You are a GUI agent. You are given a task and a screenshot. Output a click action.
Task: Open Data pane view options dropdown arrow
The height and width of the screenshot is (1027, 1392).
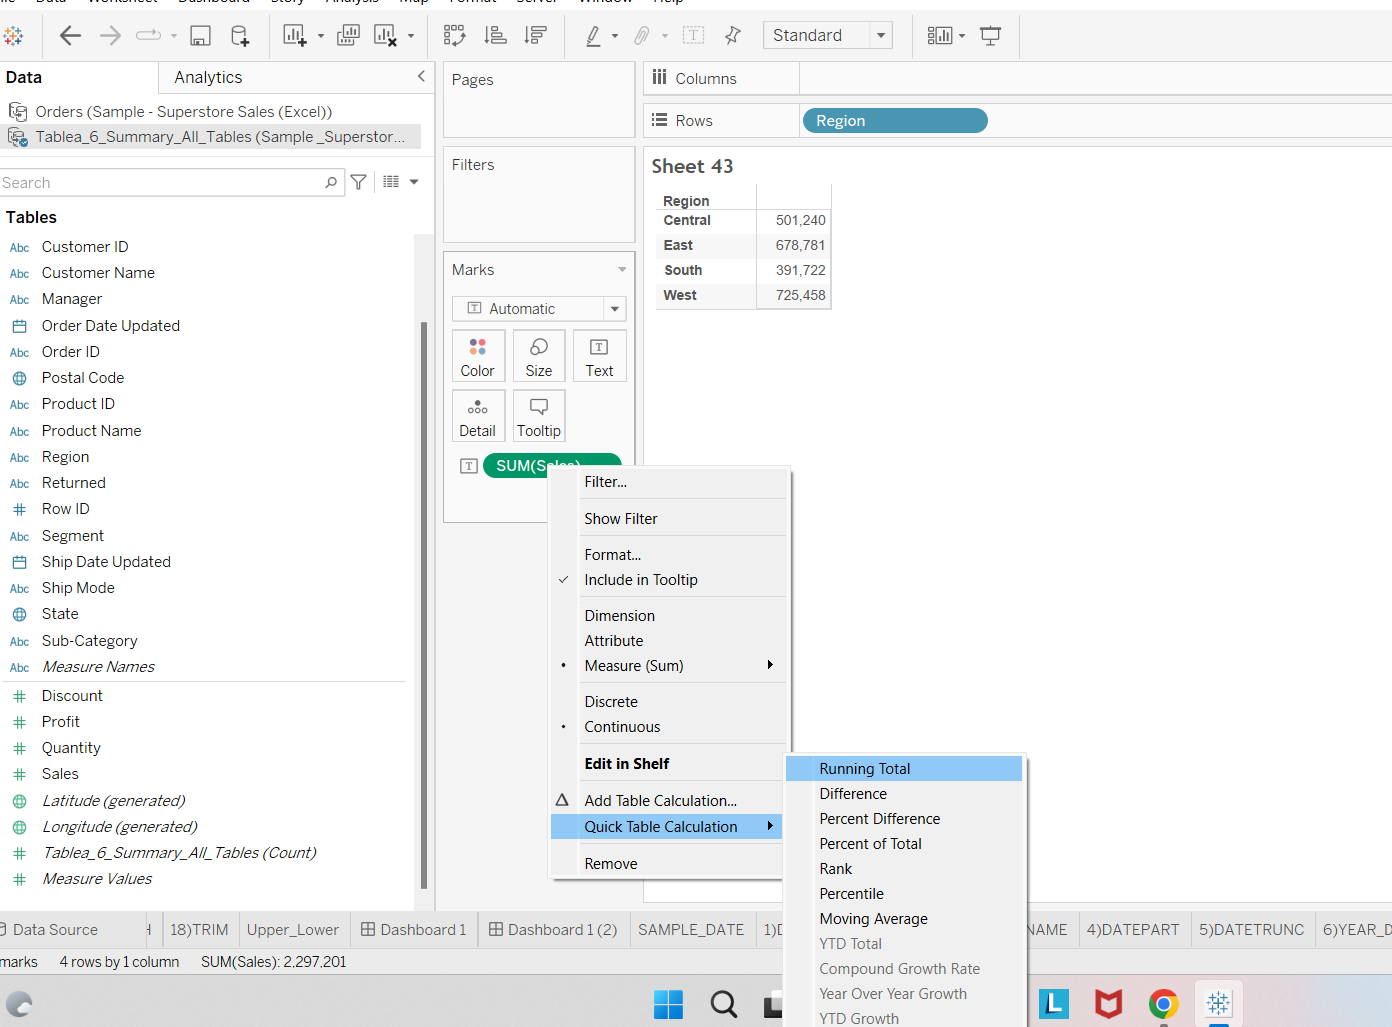pyautogui.click(x=414, y=182)
